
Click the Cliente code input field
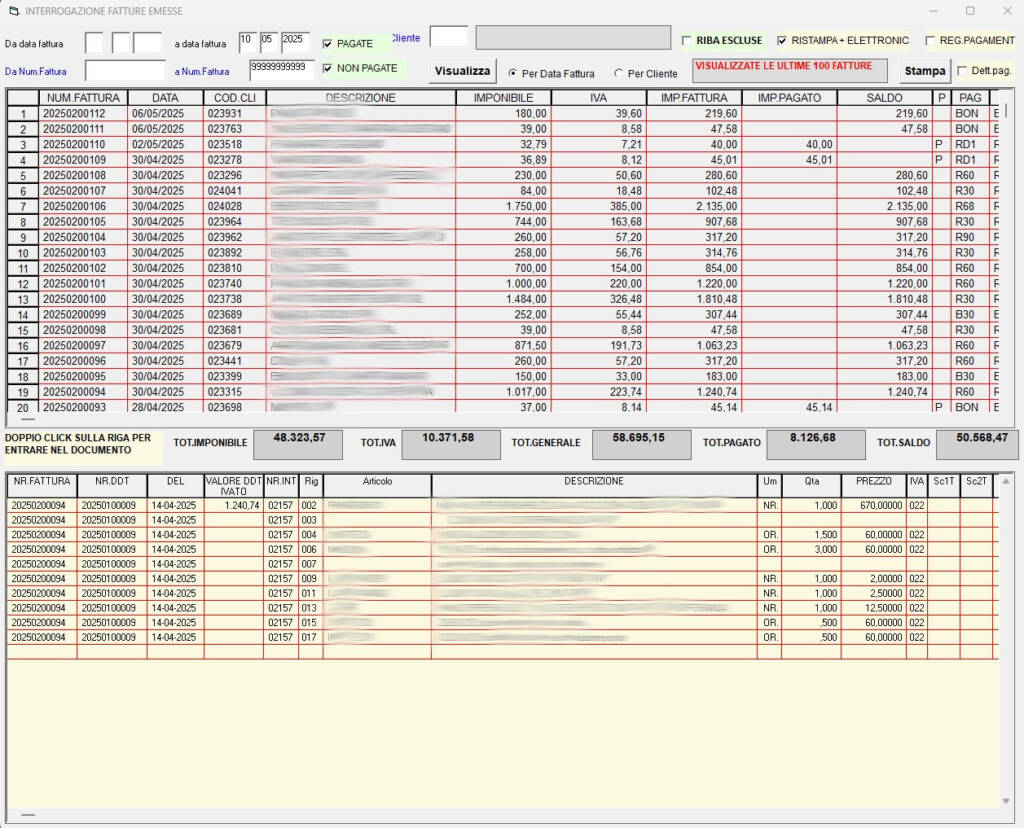coord(449,37)
